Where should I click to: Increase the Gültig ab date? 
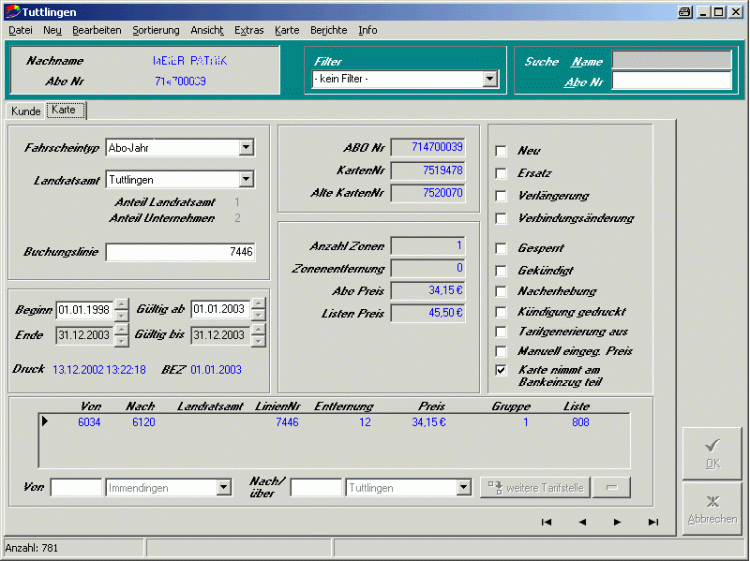[258, 304]
